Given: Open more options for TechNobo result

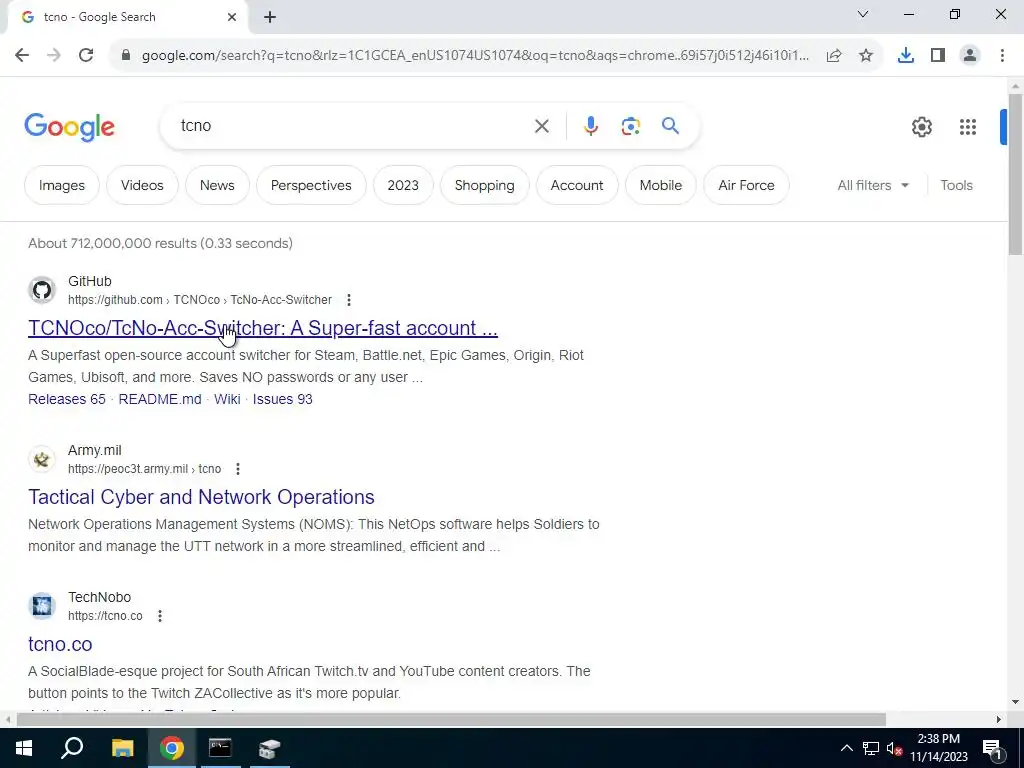Looking at the screenshot, I should (x=159, y=616).
